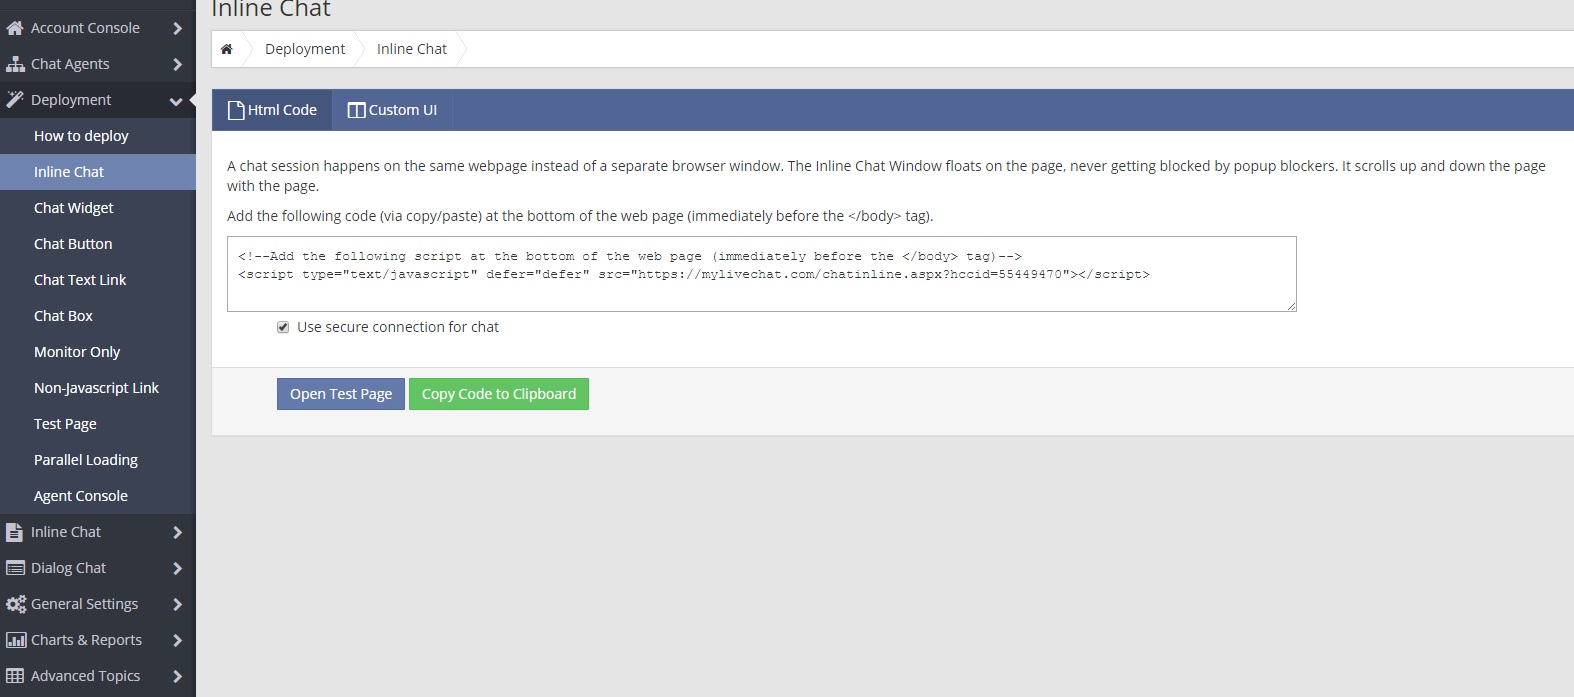Click the Chat Agents sidebar label
Screen dimensions: 1574x697
[70, 64]
